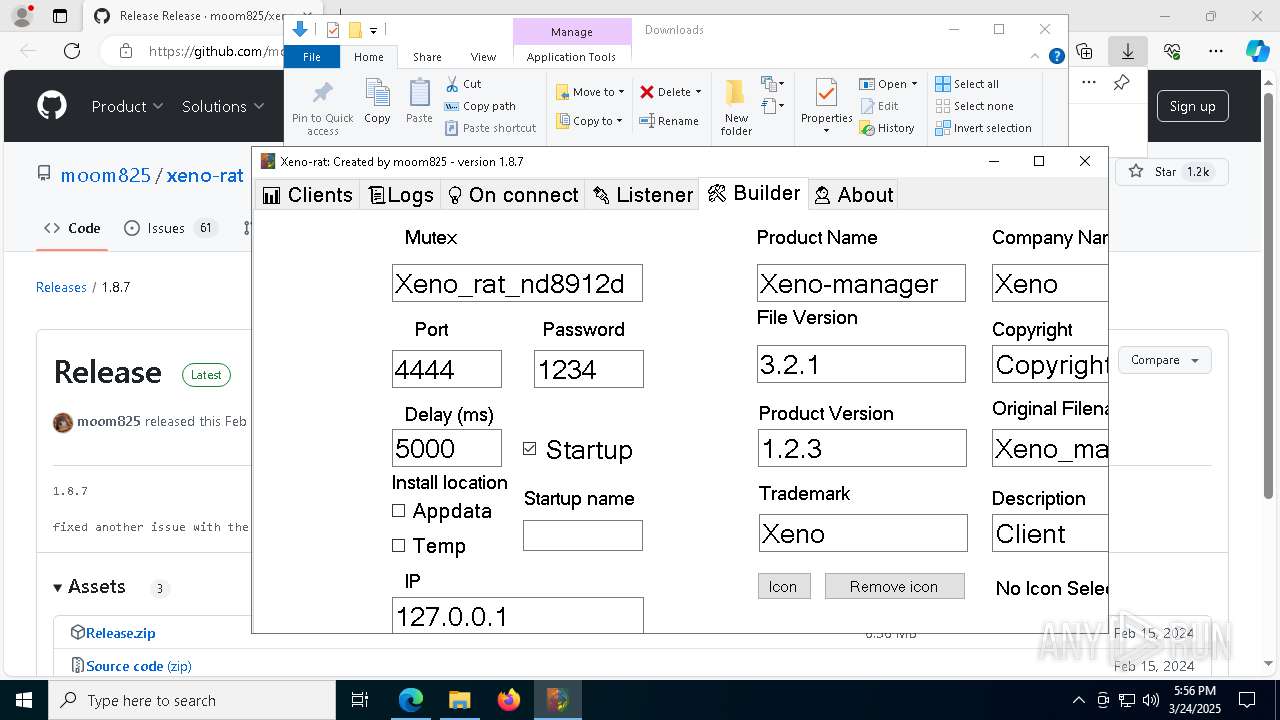Open the Move to dropdown
Image resolution: width=1280 pixels, height=720 pixels.
click(590, 92)
